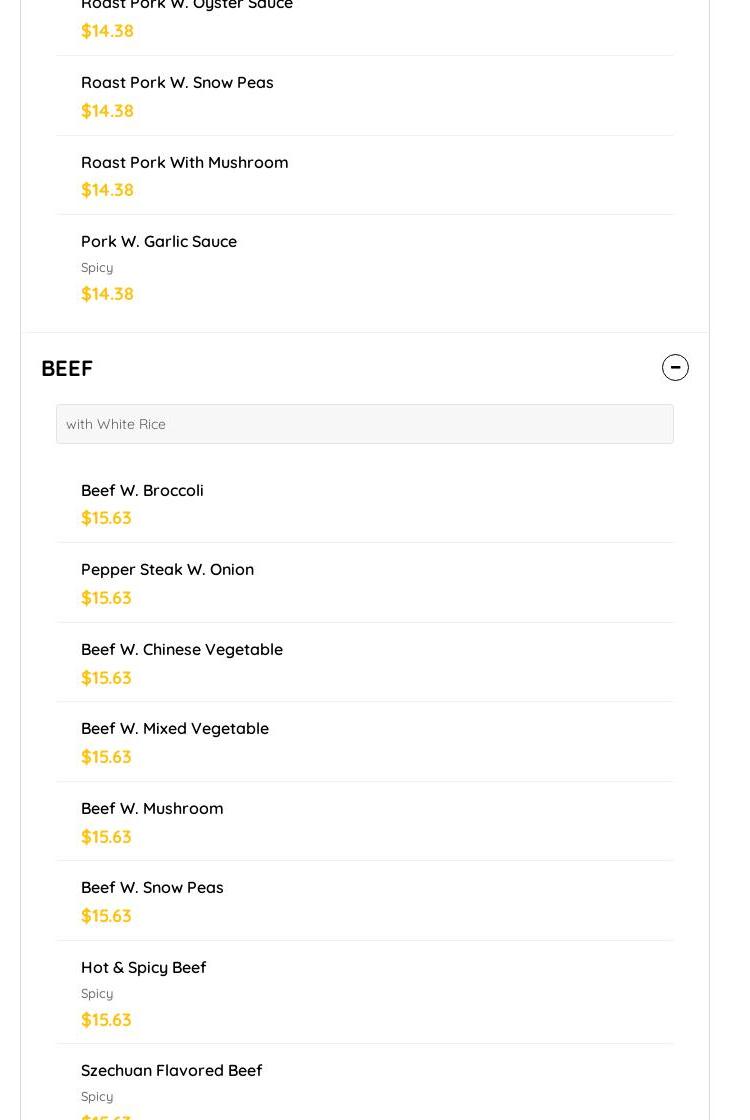Pick Beef W. Mushroom item
750x1120 pixels.
coord(152,808)
